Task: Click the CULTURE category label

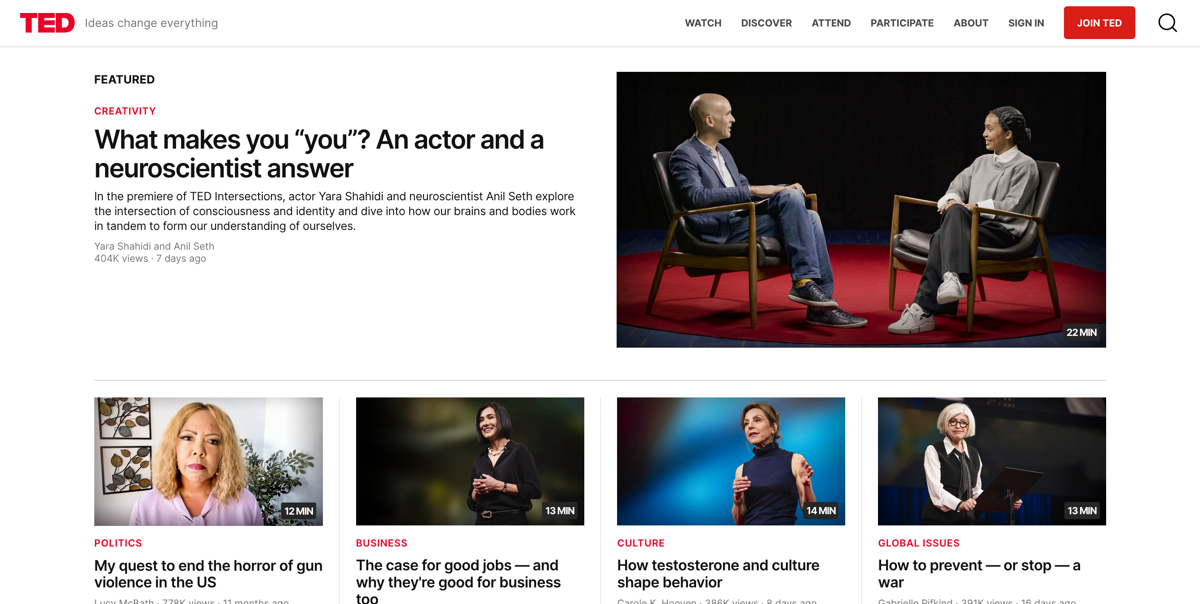Action: pos(640,543)
